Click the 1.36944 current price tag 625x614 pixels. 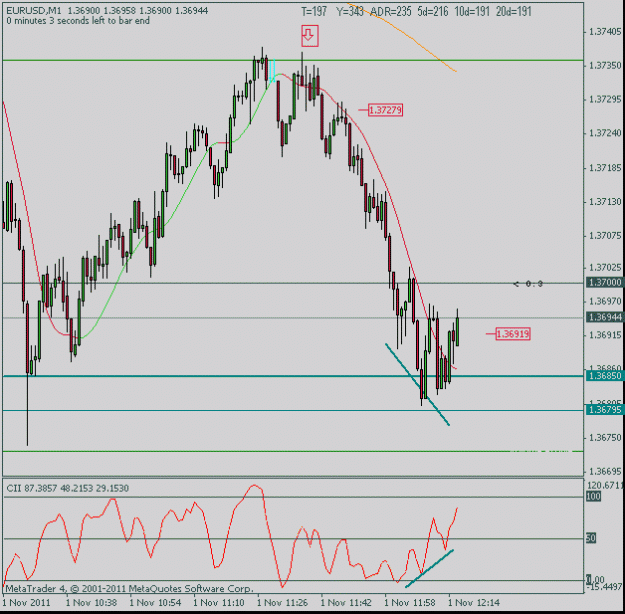point(605,317)
